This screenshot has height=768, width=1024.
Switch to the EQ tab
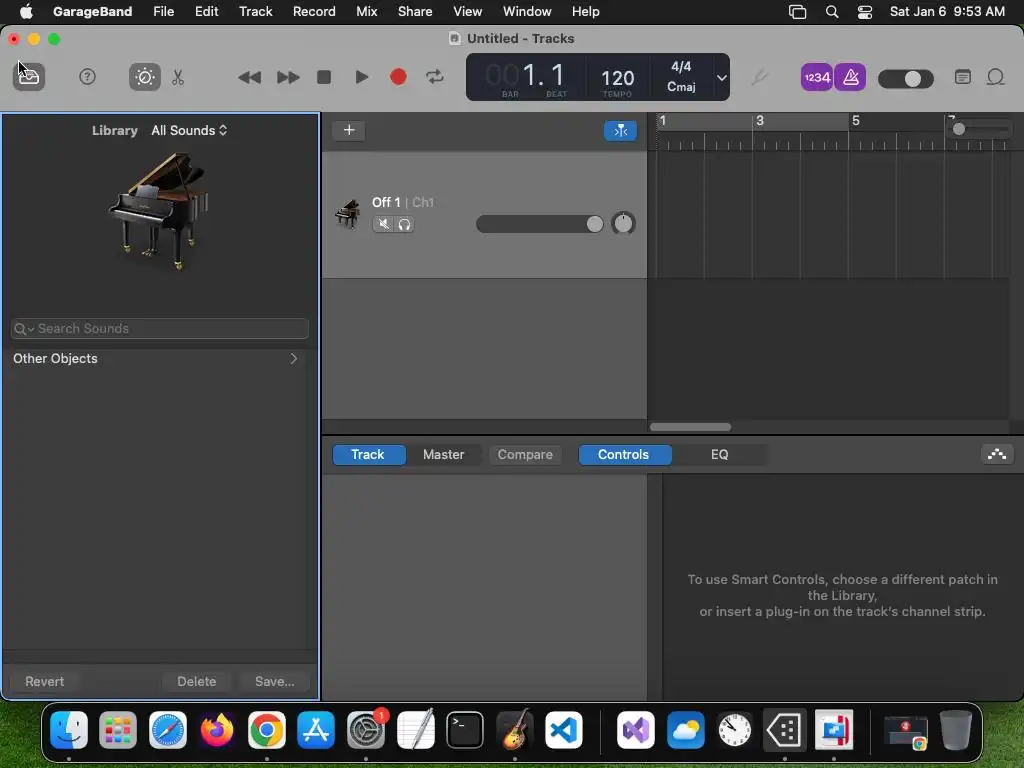tap(719, 455)
